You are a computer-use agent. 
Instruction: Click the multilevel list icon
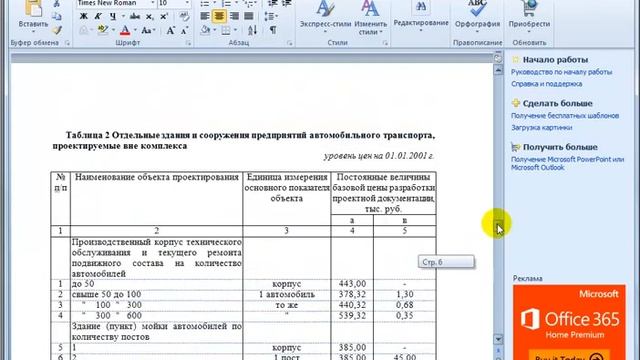pyautogui.click(x=248, y=4)
